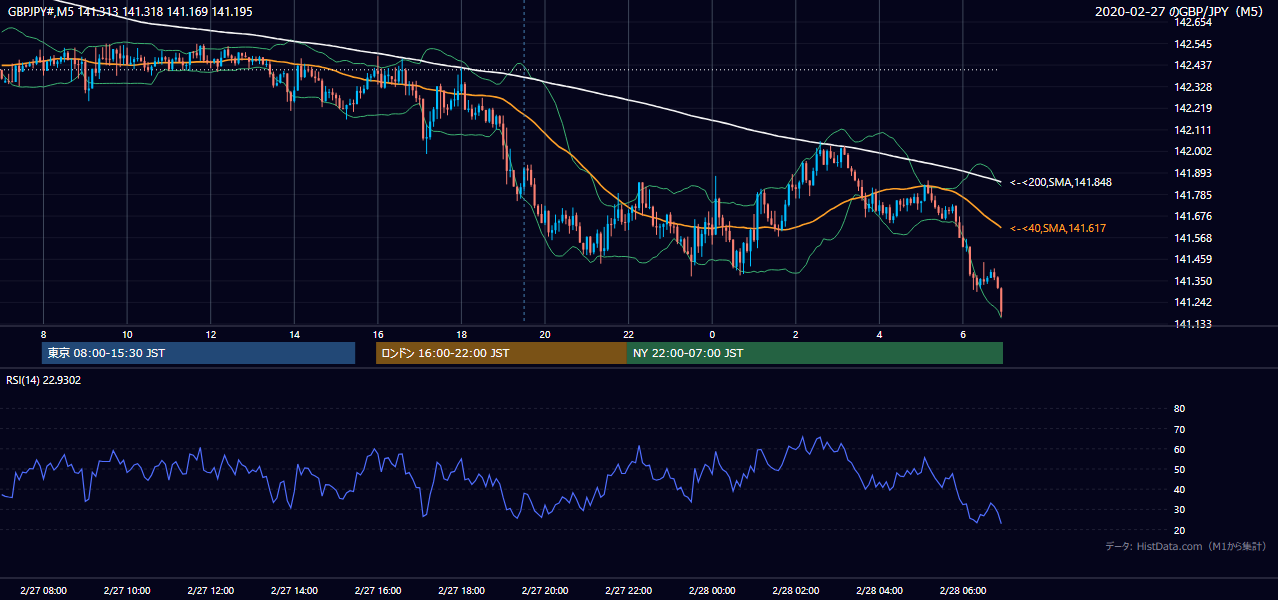The height and width of the screenshot is (600, 1278).
Task: Click the 2/27 12:00 date label
Action: (x=211, y=591)
